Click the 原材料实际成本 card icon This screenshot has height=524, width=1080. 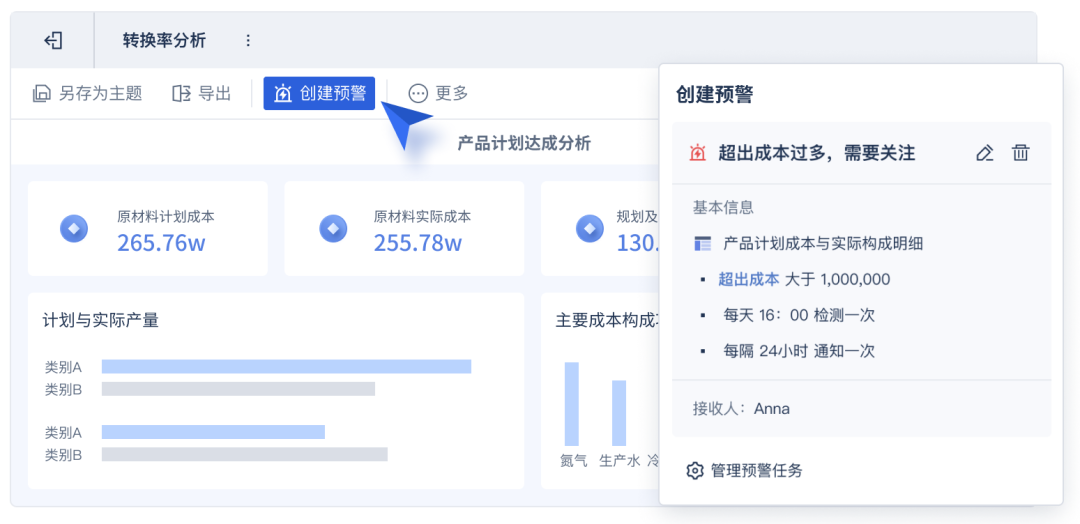333,228
